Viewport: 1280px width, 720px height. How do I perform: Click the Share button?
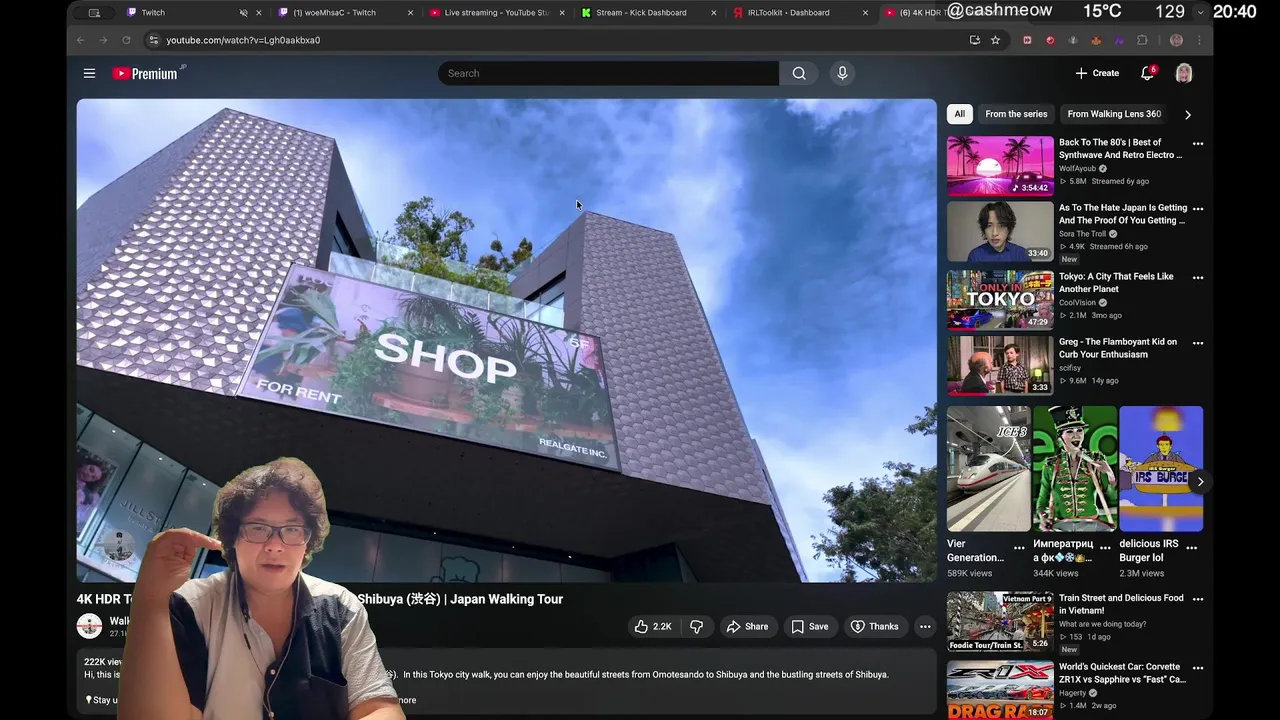tap(747, 626)
